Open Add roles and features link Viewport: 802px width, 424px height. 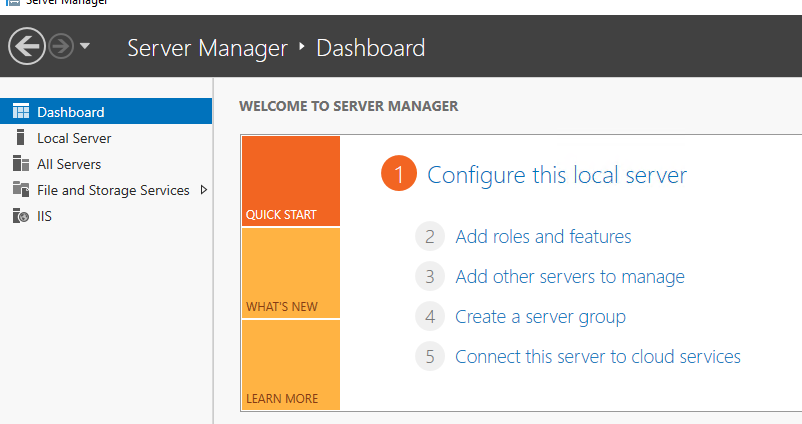pos(543,237)
